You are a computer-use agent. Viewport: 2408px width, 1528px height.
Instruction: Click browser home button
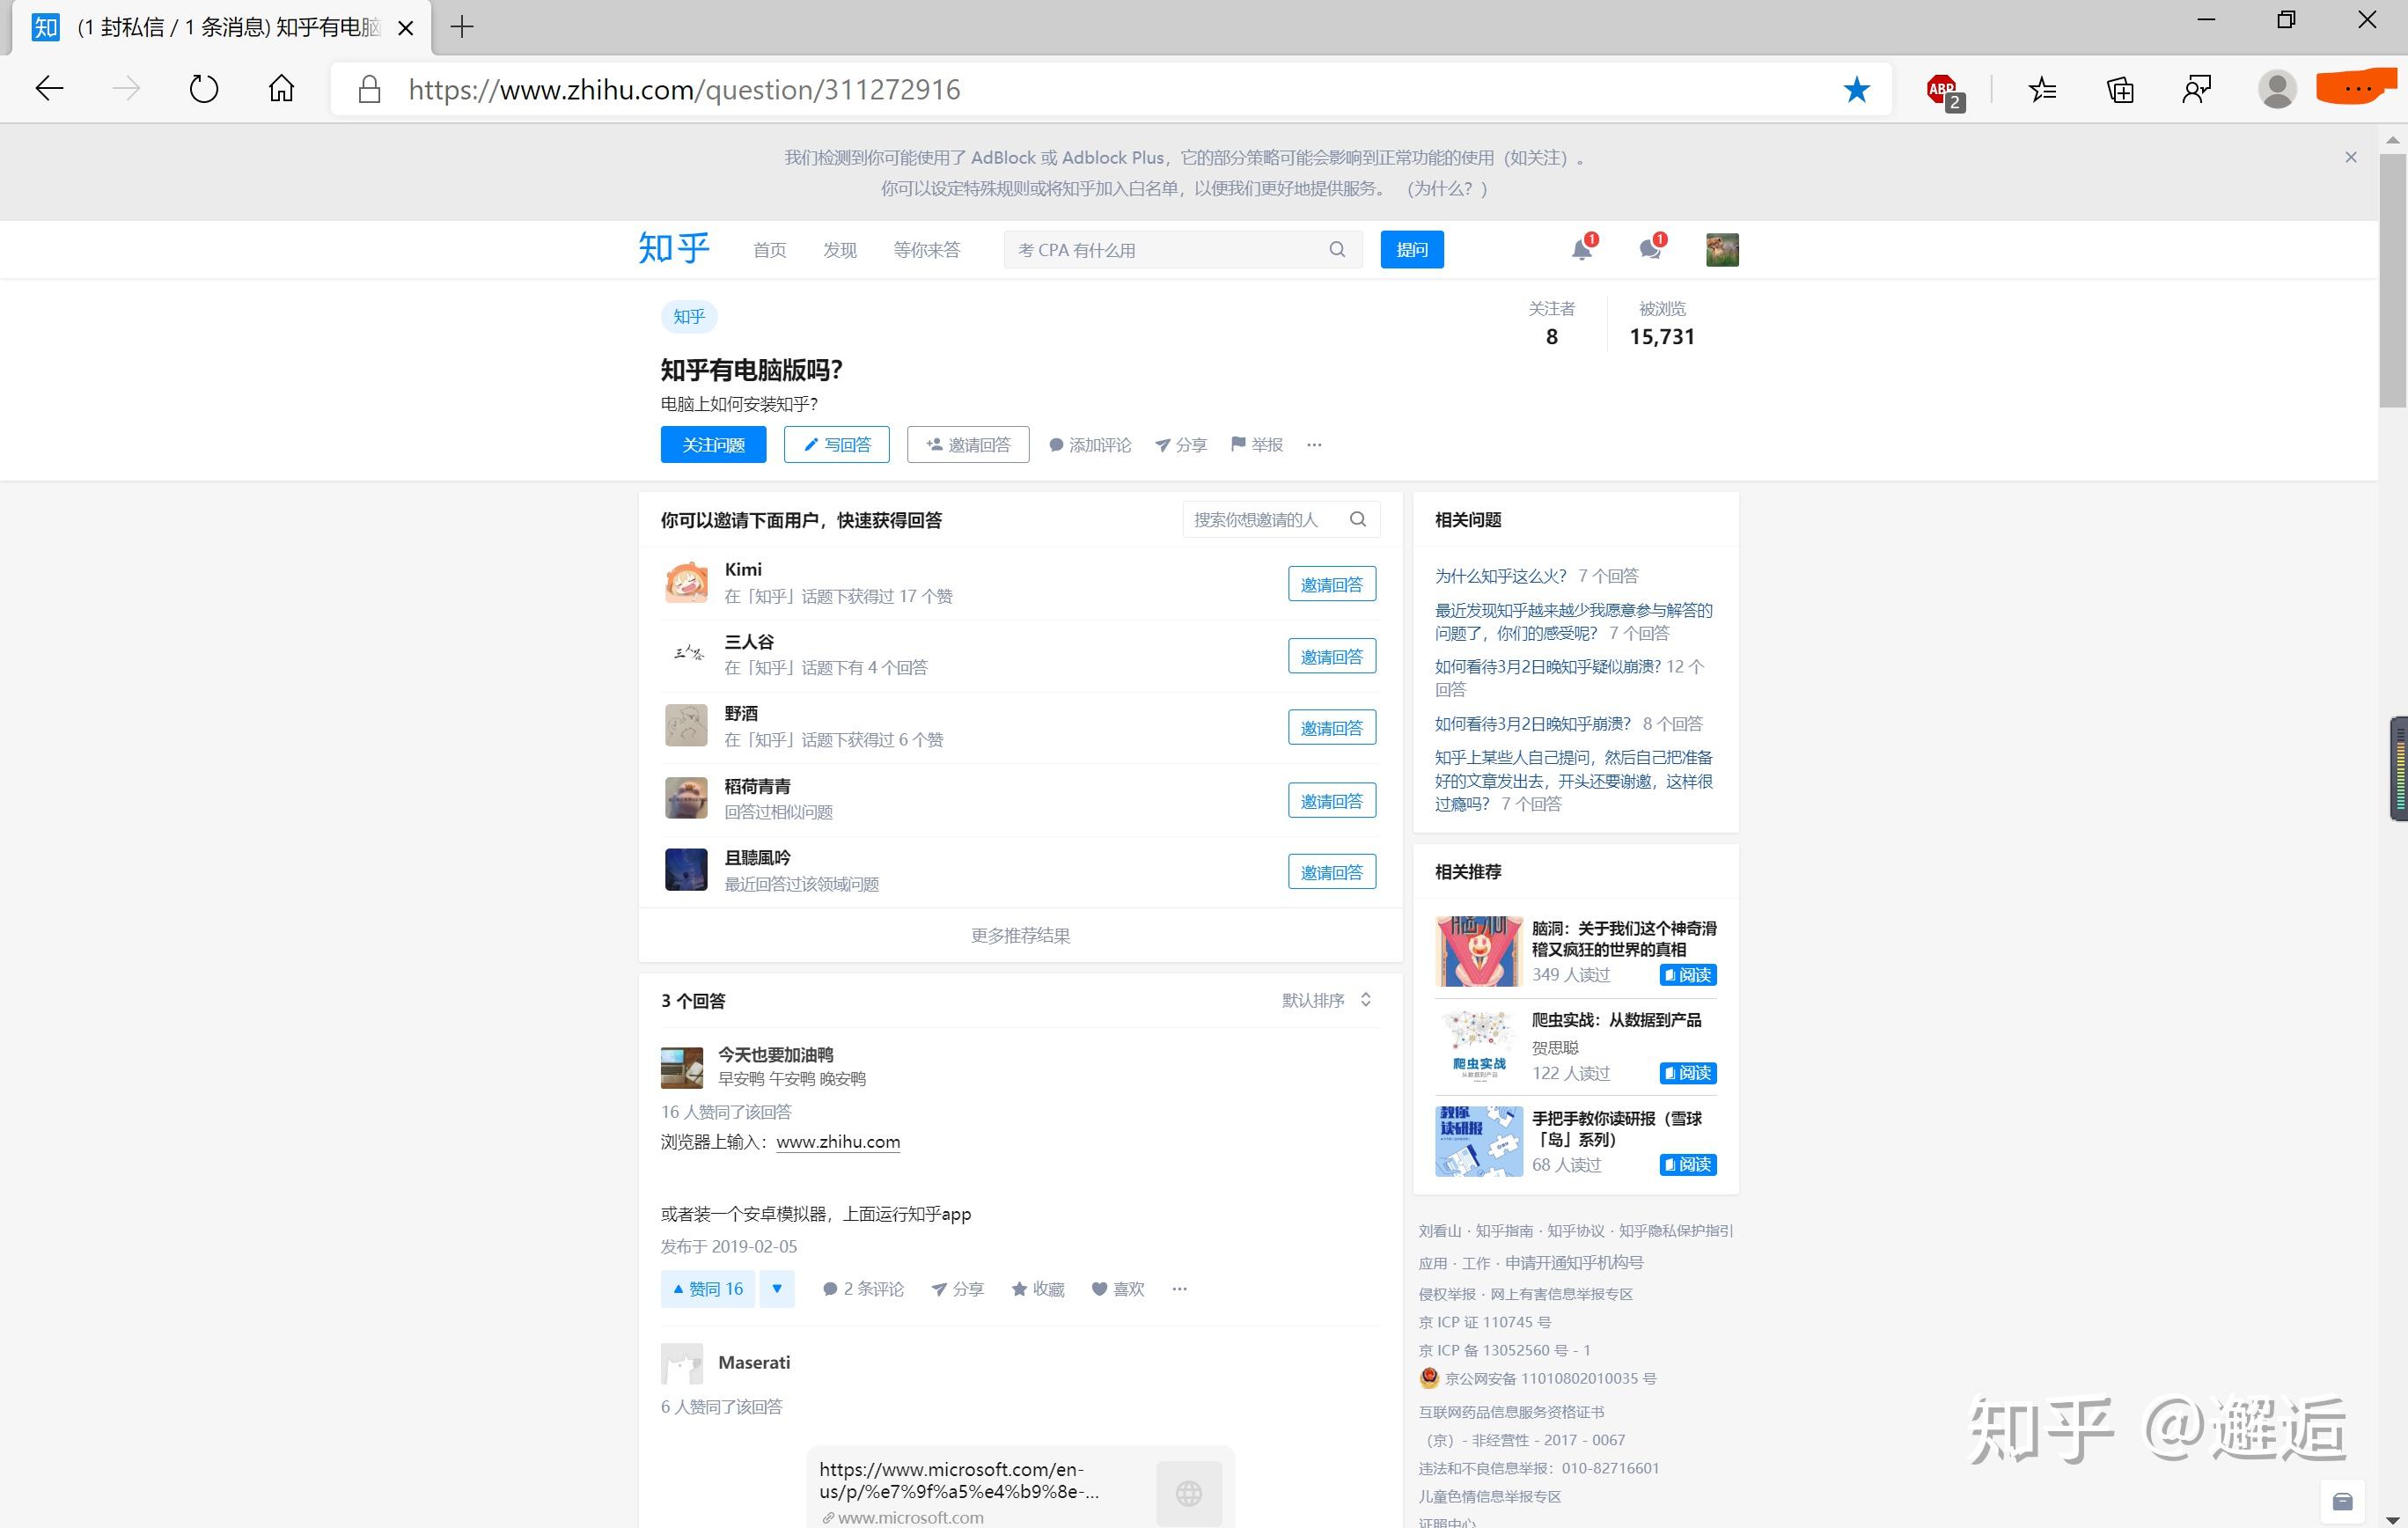click(x=281, y=90)
